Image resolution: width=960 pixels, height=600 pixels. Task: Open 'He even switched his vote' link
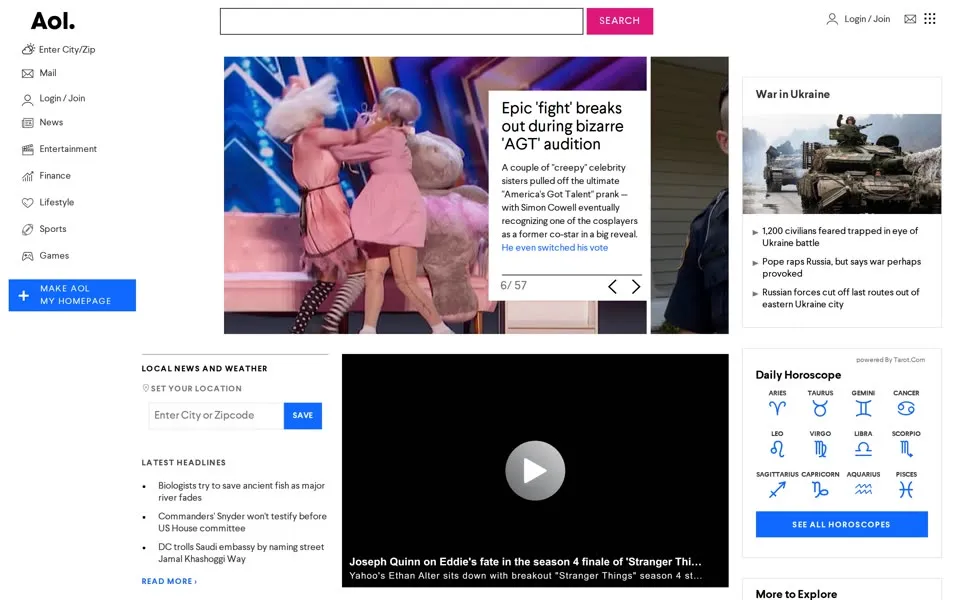tap(555, 247)
